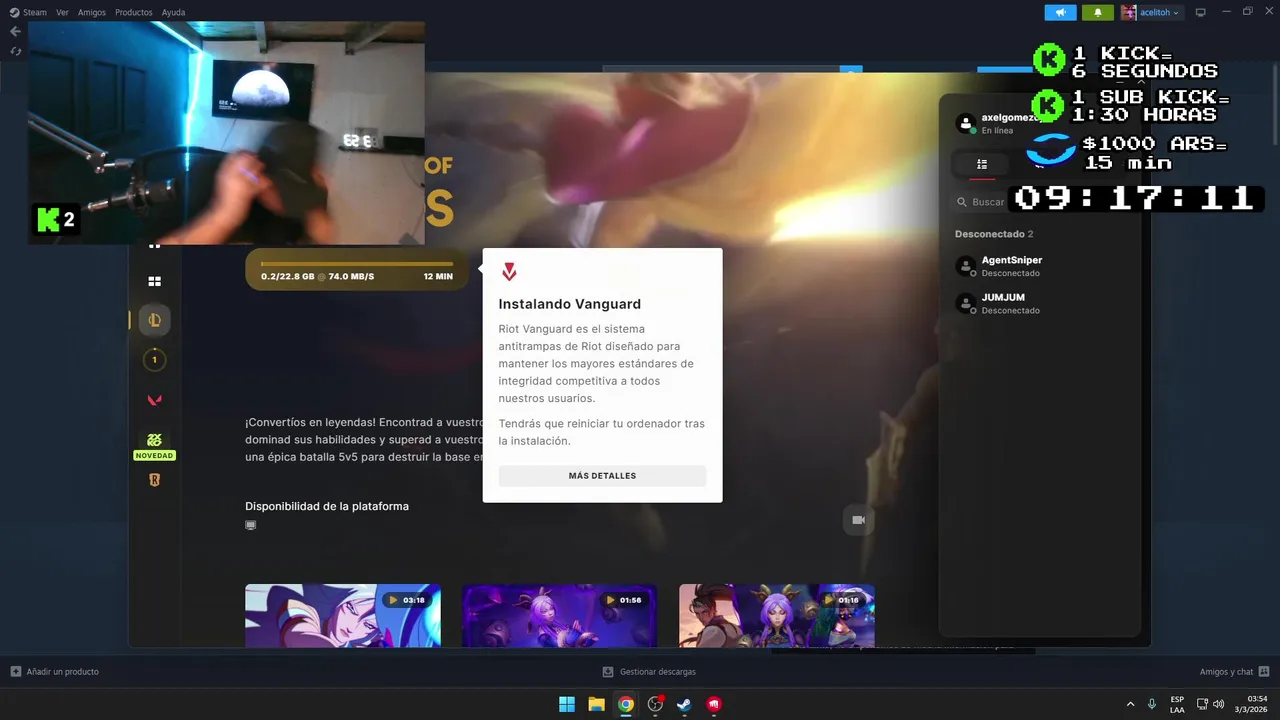This screenshot has width=1280, height=720.
Task: Play the 01:16 video thumbnail
Action: point(777,615)
